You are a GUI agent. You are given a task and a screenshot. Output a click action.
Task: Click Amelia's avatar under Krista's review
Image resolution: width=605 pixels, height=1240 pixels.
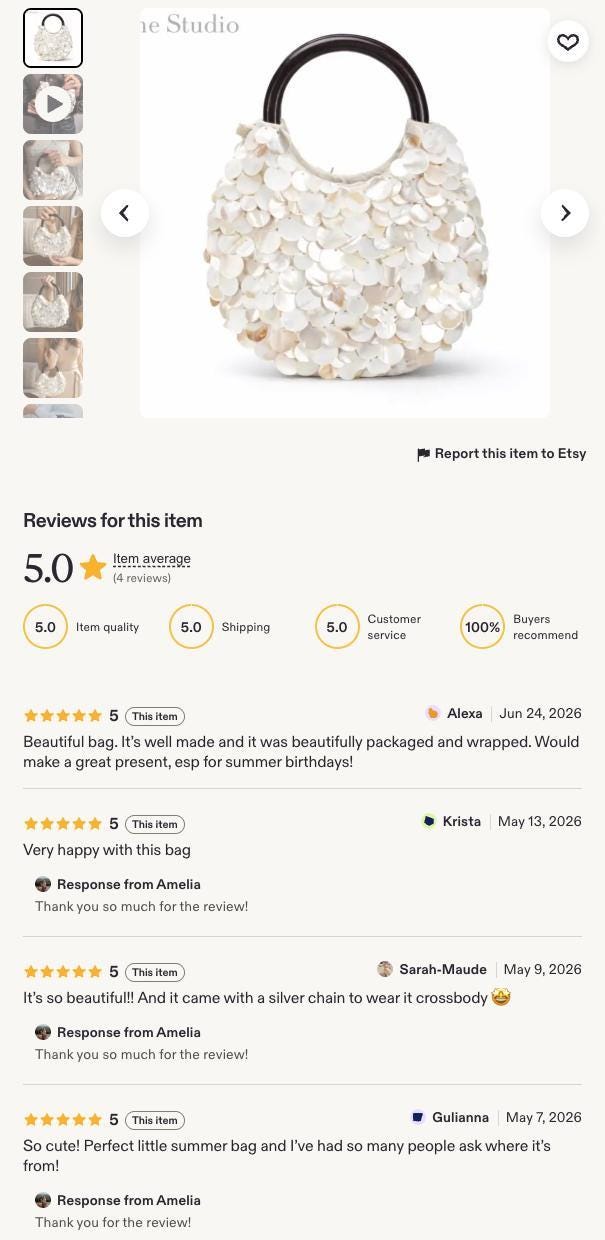[x=43, y=884]
